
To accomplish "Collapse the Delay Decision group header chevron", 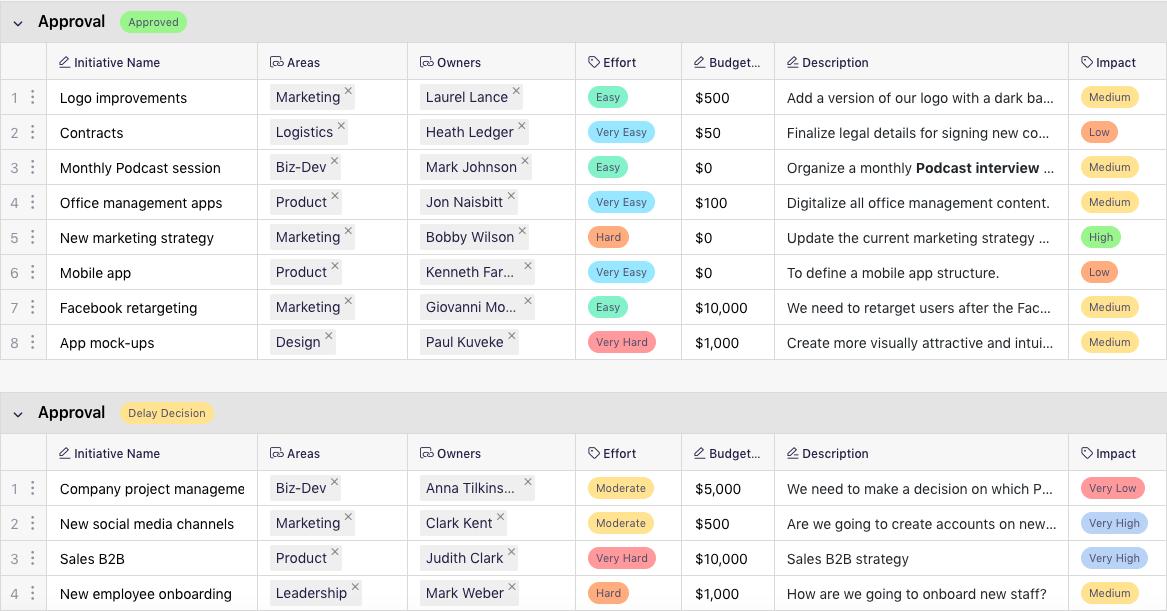I will 17,412.
